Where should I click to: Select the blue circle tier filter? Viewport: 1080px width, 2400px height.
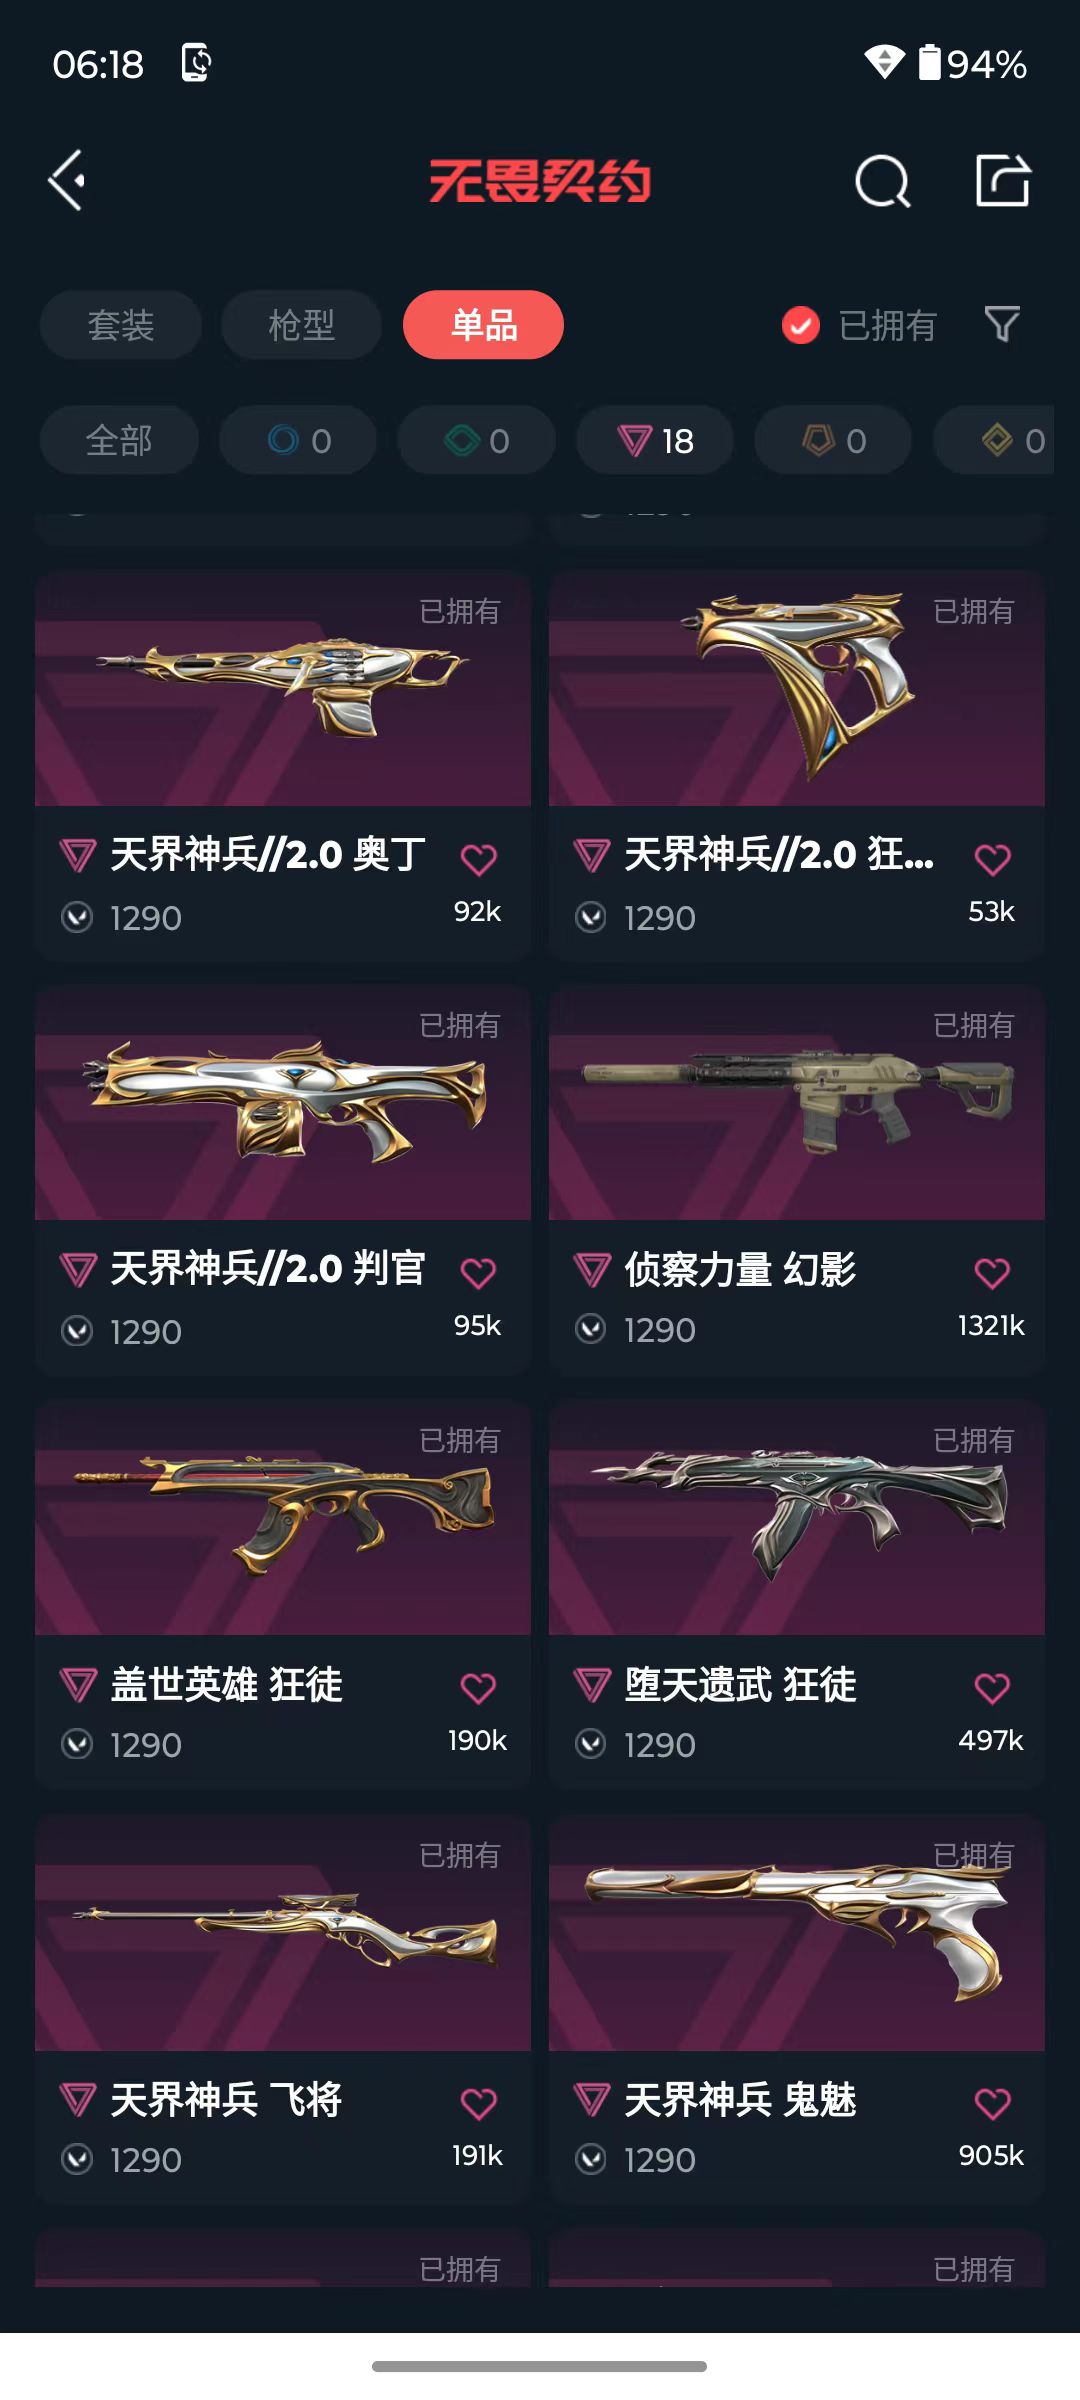(x=298, y=440)
